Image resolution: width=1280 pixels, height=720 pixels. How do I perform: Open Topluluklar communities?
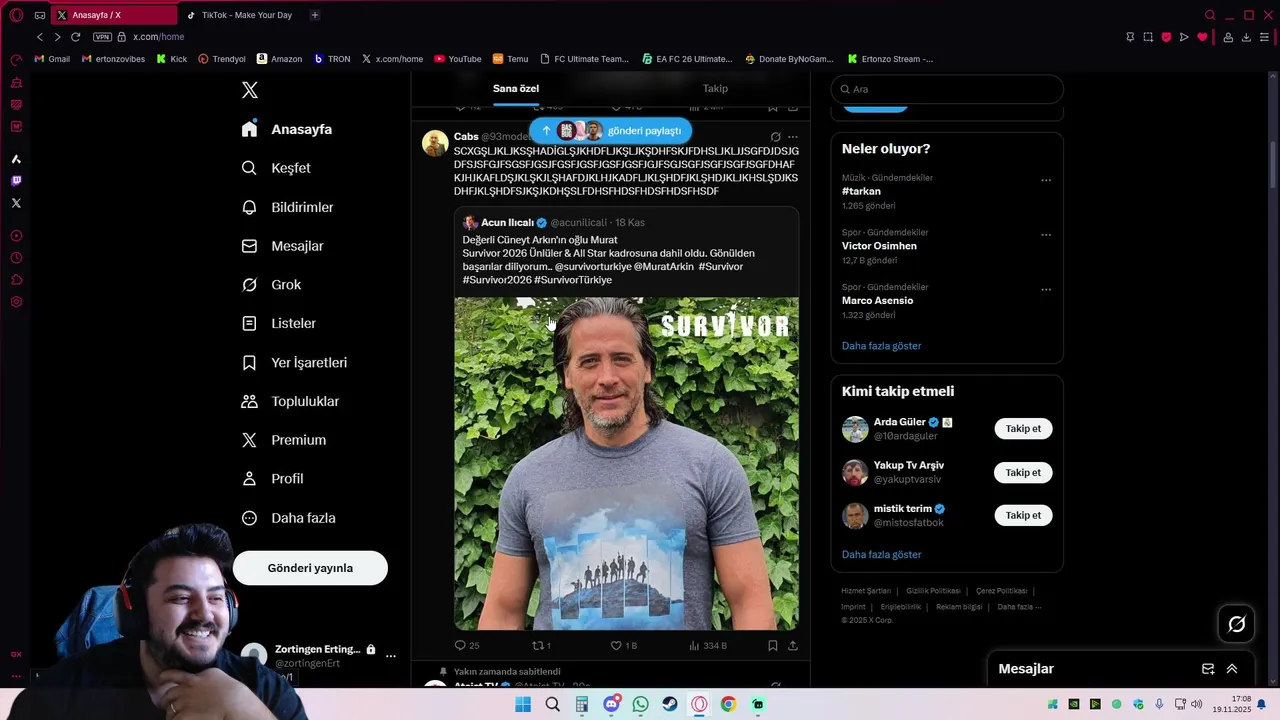pos(291,401)
